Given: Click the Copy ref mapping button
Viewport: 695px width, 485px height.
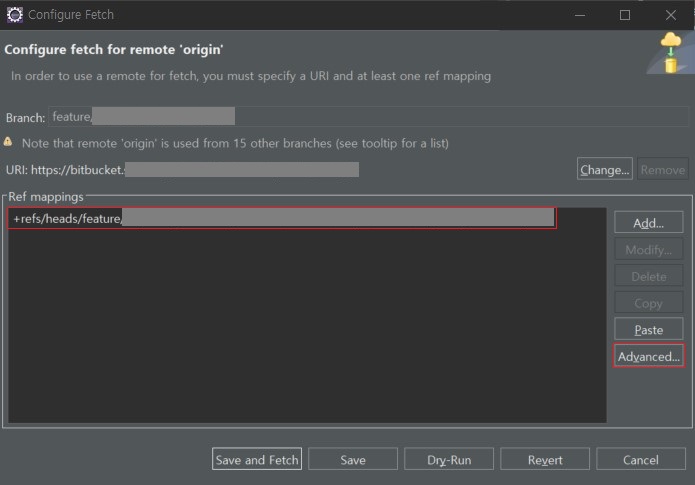Looking at the screenshot, I should [648, 303].
